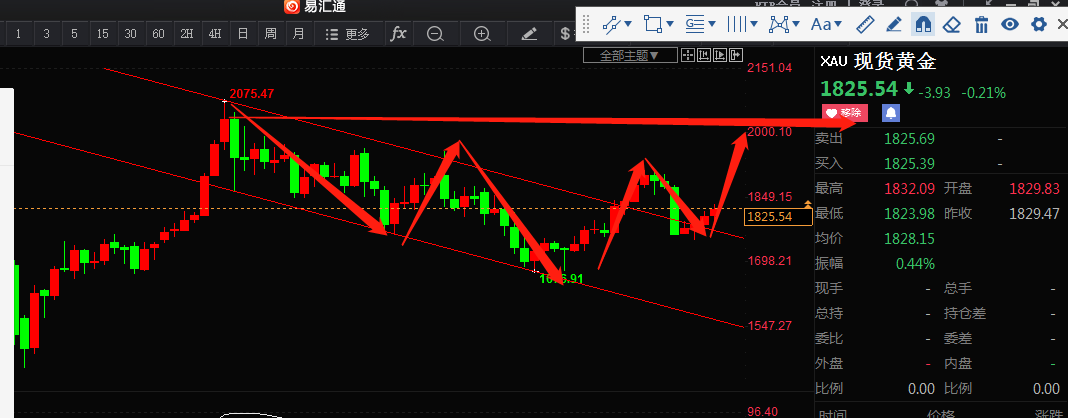Screen dimensions: 1068x418
Task: Zoom in the chart with plus magnifier
Action: pos(482,33)
